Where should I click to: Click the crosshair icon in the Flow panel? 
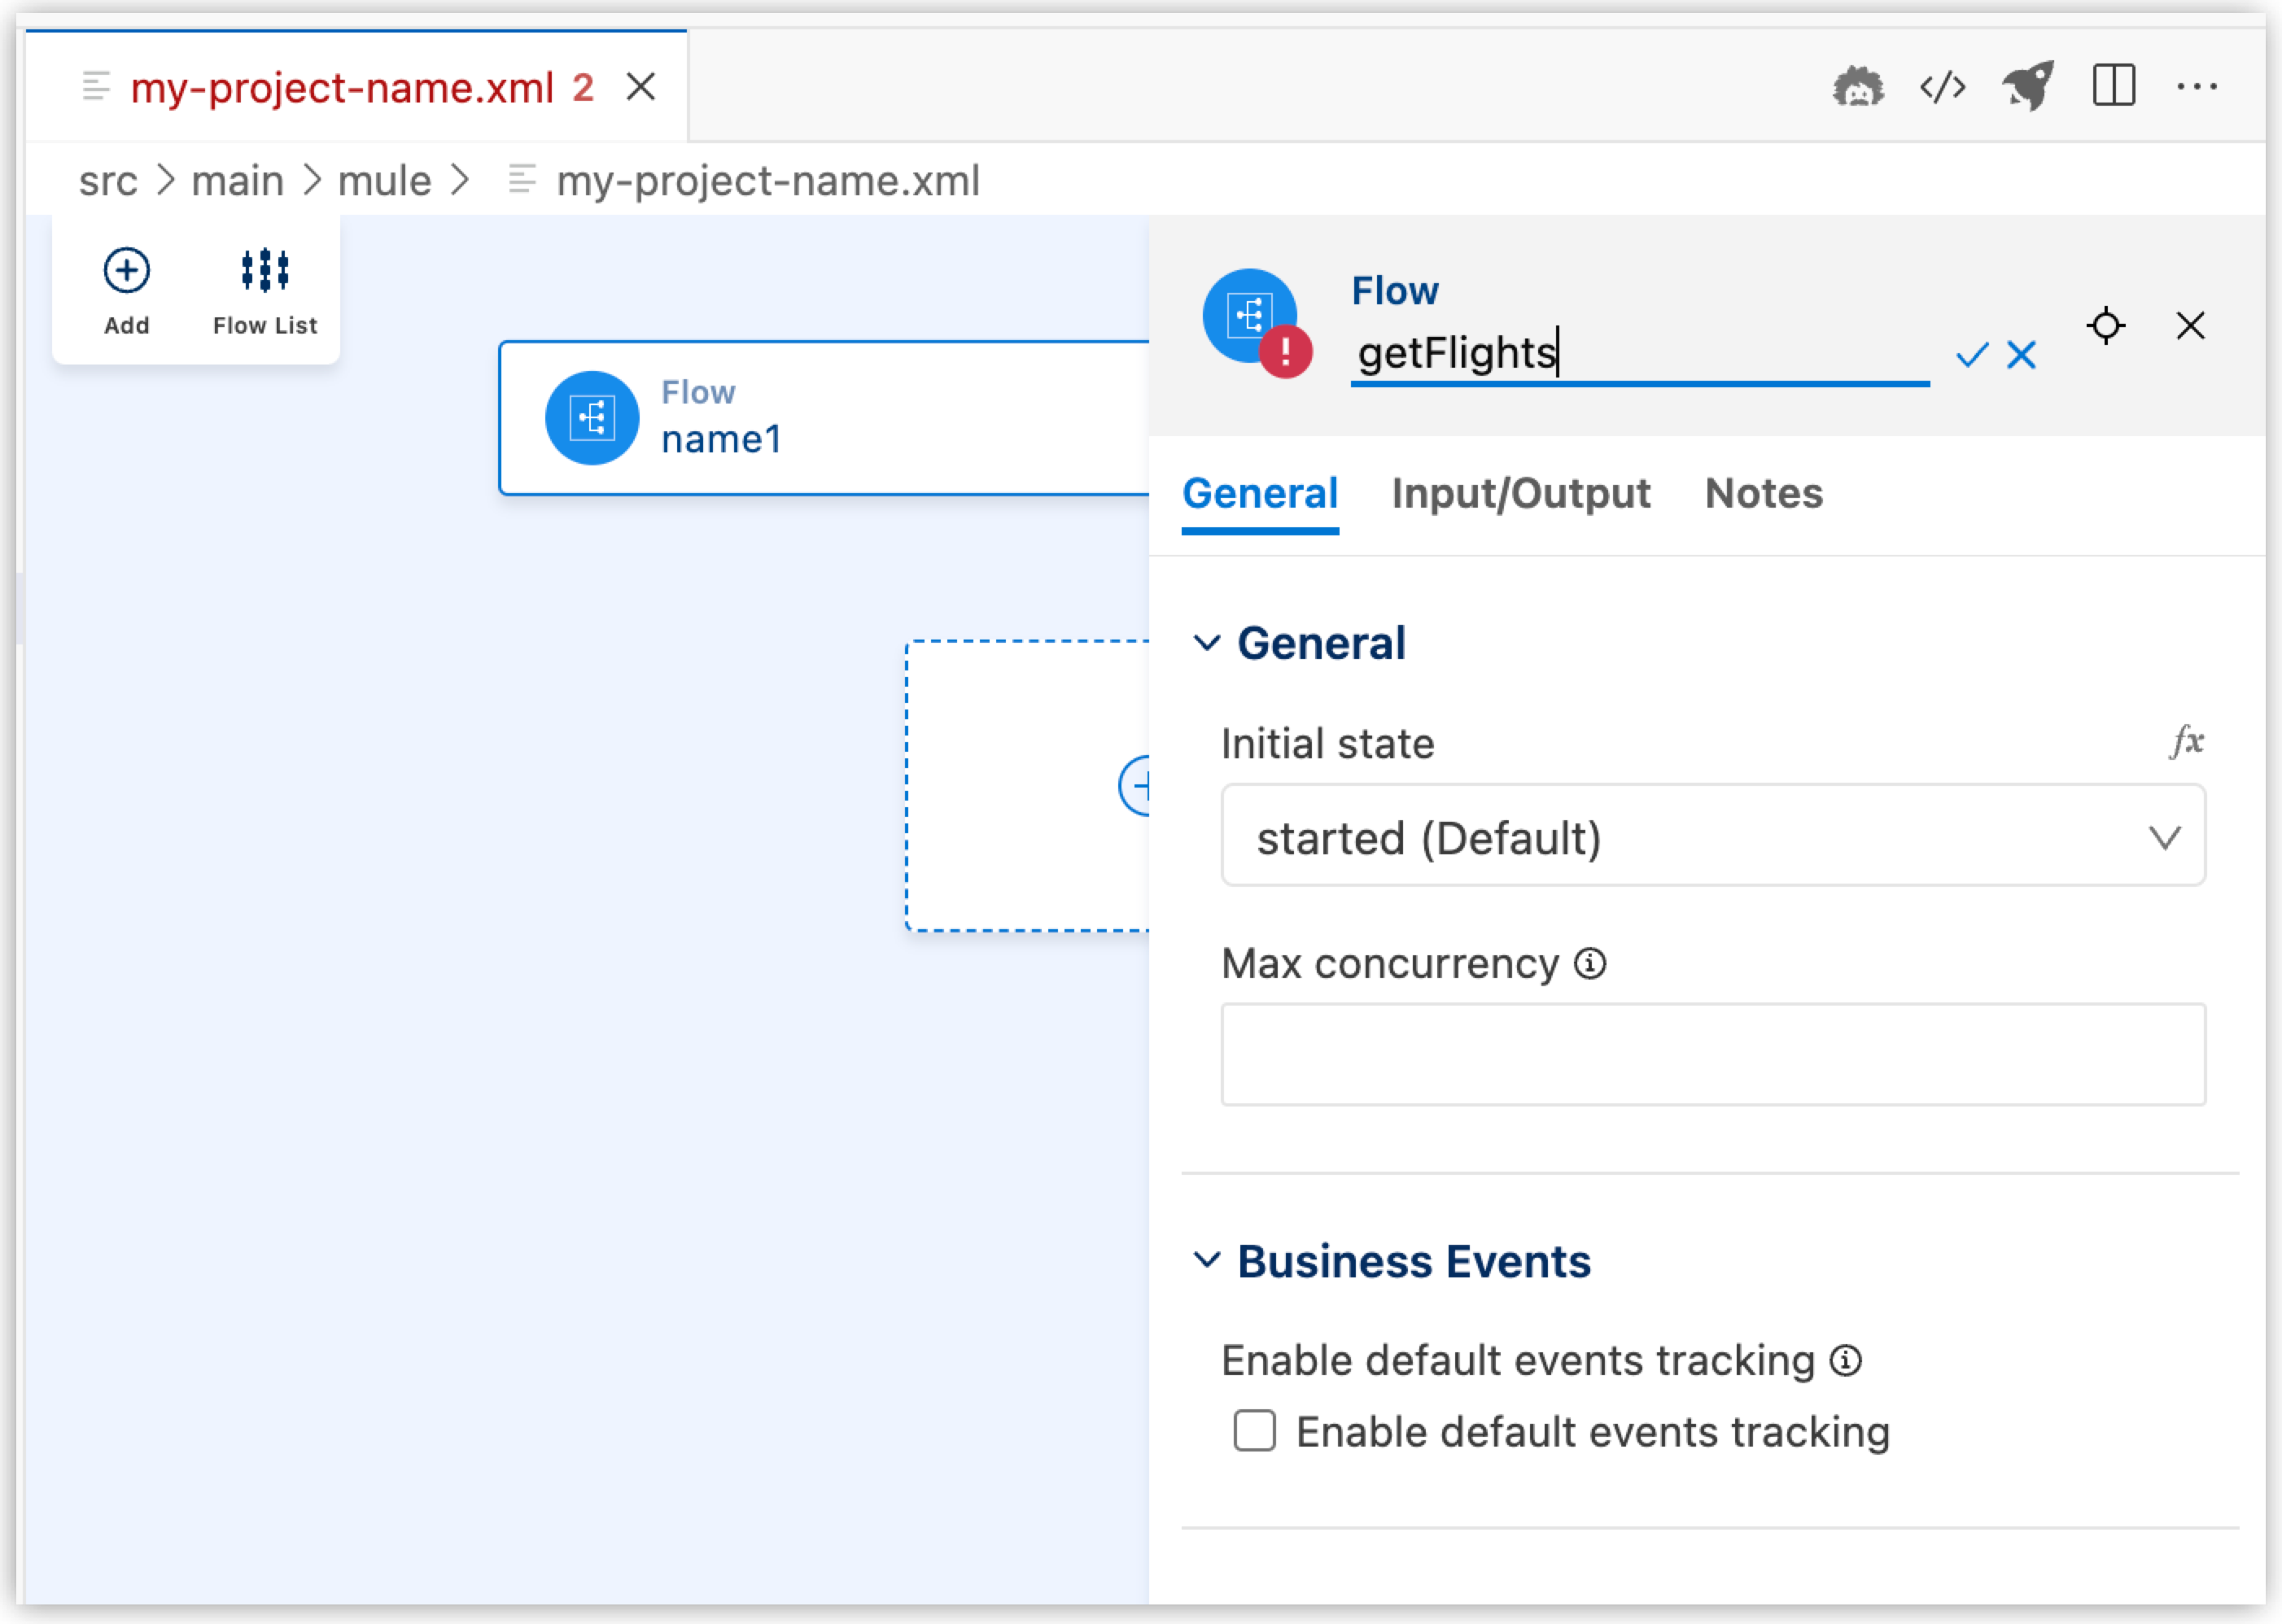click(x=2106, y=326)
